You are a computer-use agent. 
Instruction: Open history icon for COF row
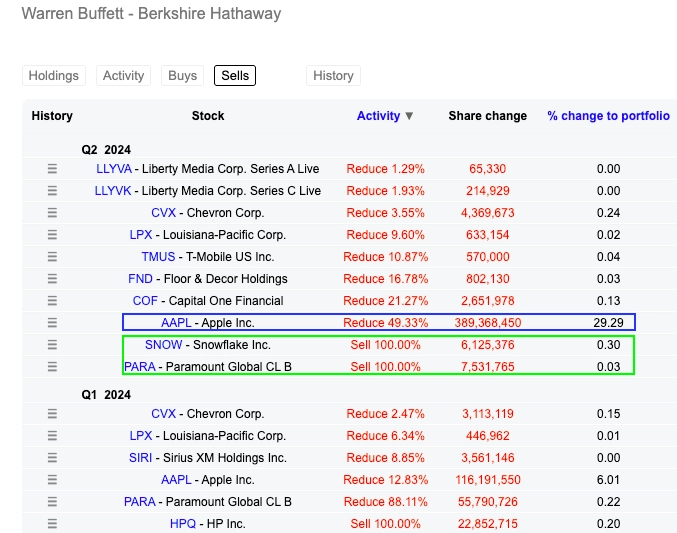52,301
